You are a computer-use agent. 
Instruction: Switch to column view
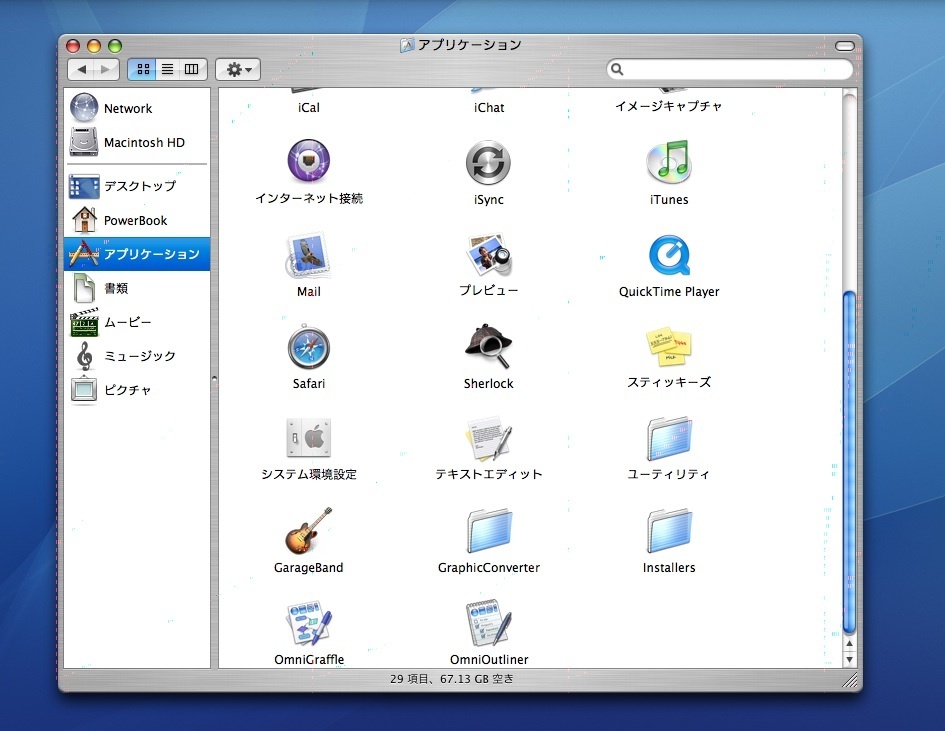click(193, 69)
